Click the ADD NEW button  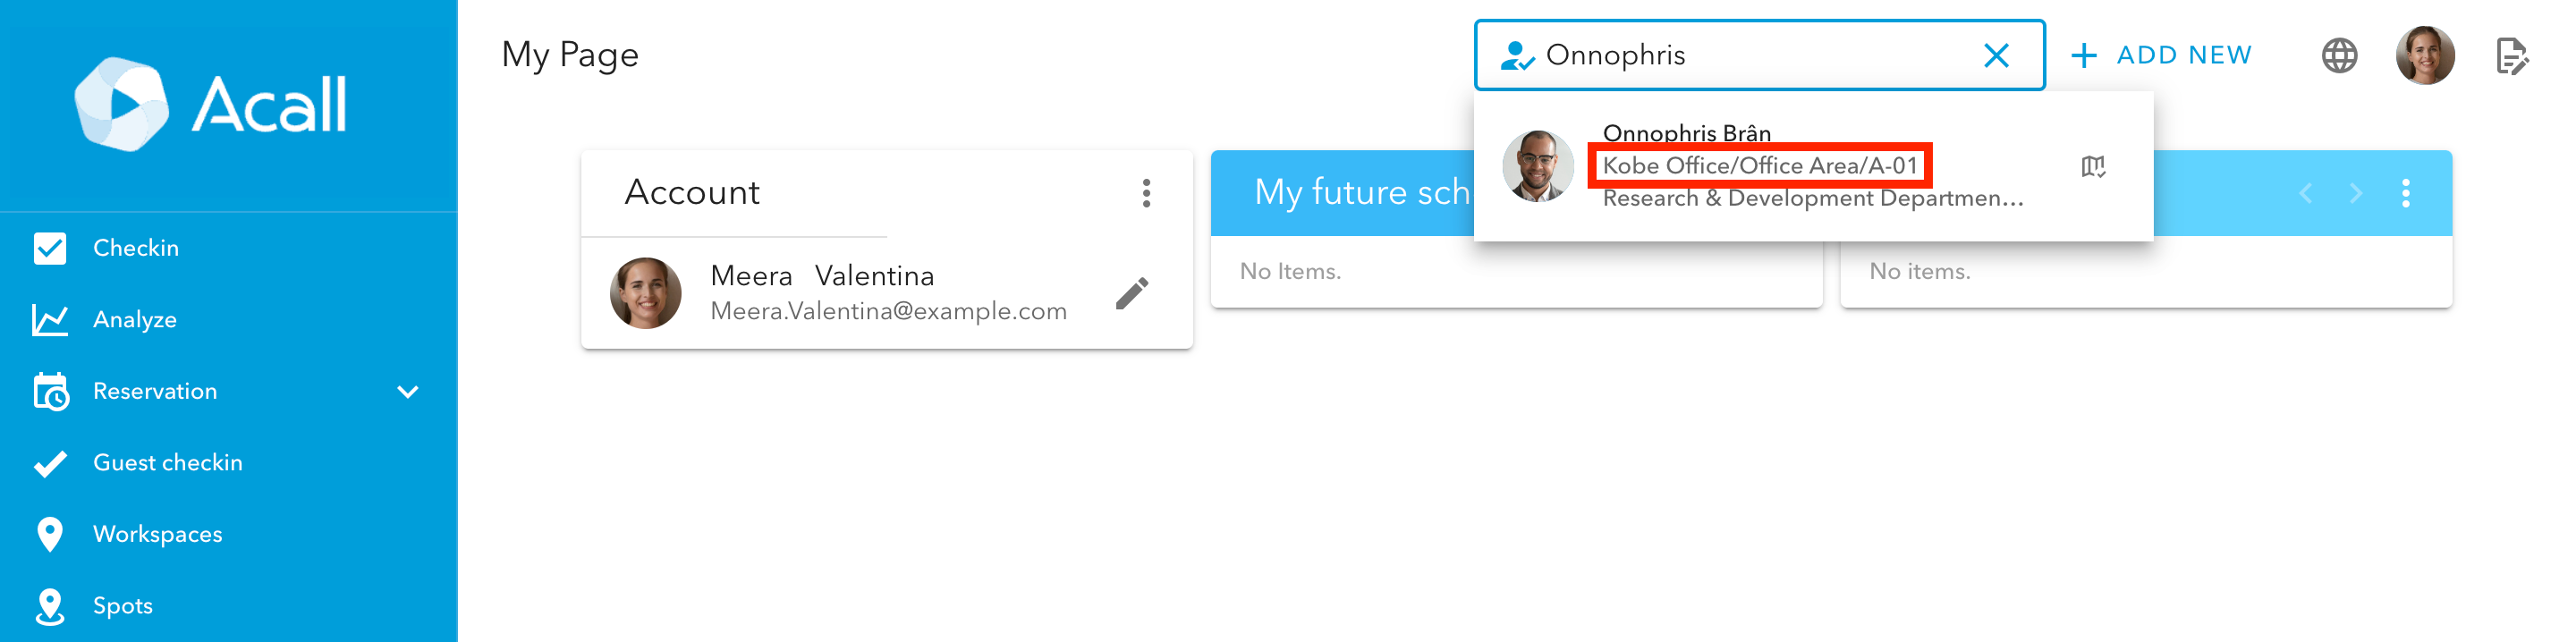(2162, 55)
